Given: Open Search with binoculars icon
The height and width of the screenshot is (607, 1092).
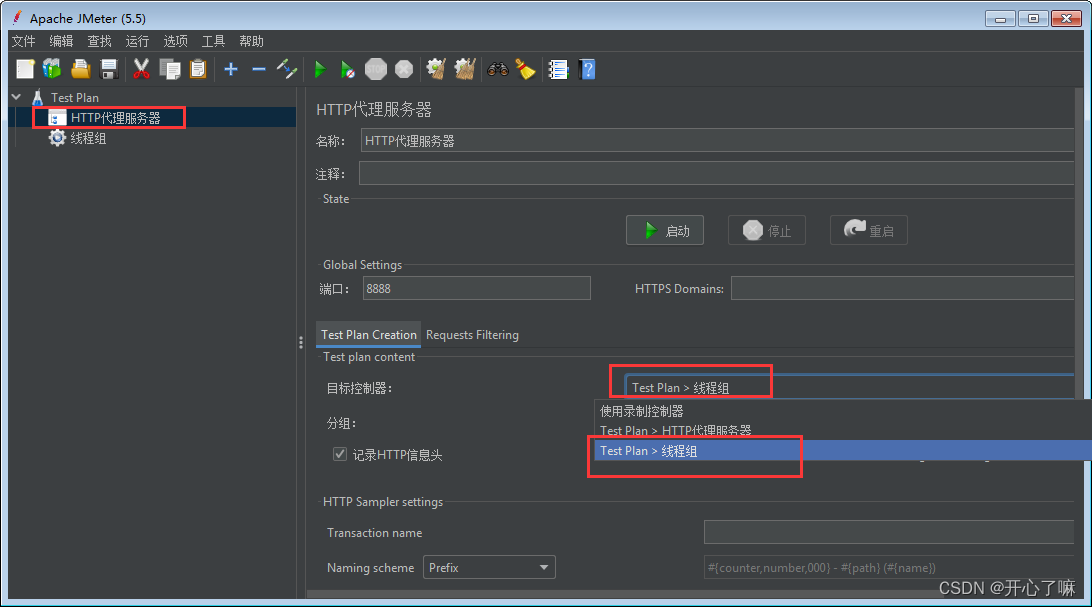Looking at the screenshot, I should pyautogui.click(x=498, y=69).
